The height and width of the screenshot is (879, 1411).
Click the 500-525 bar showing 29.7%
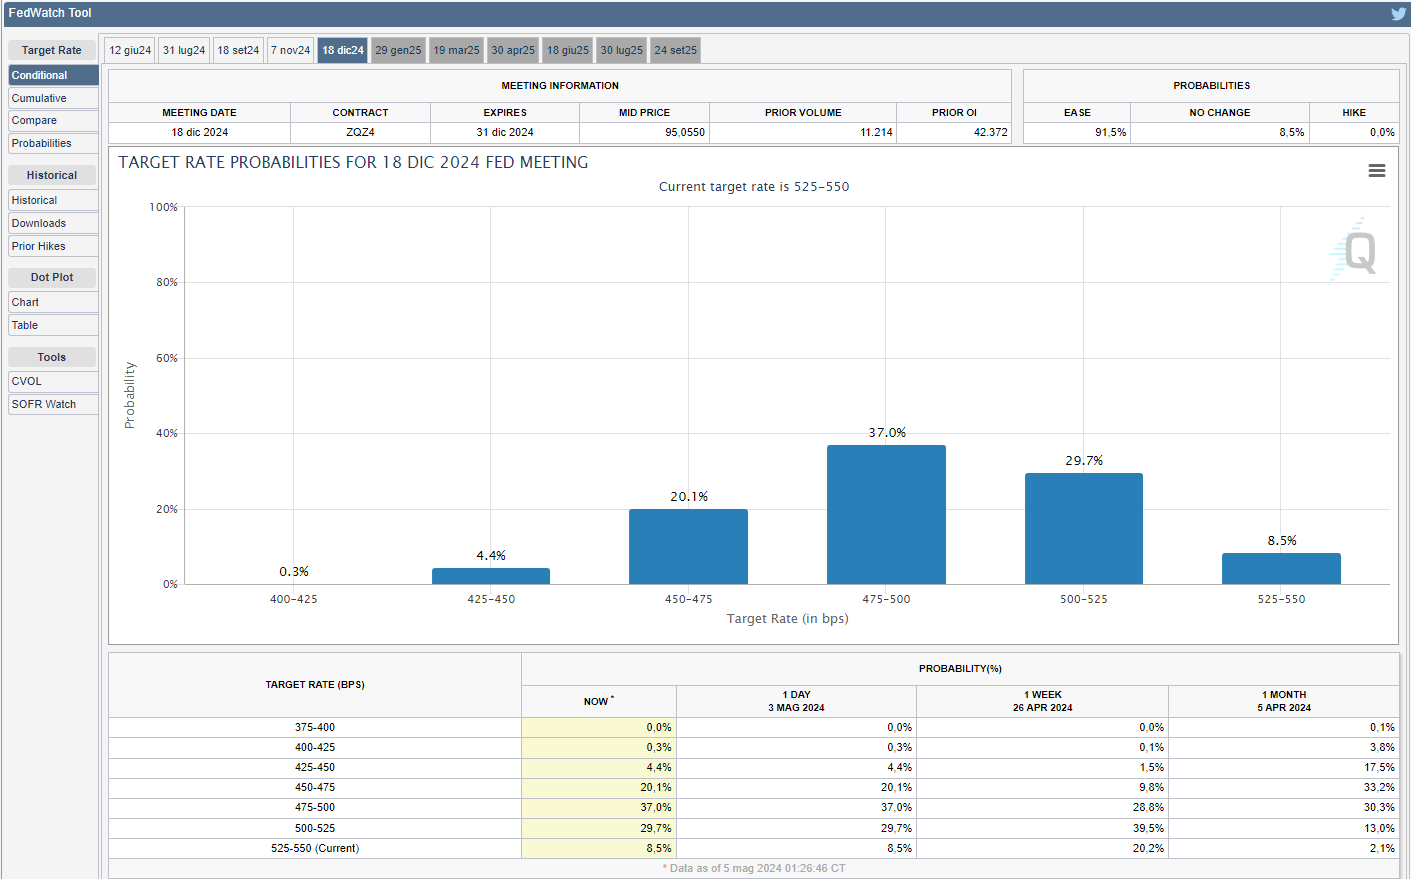tap(1083, 528)
